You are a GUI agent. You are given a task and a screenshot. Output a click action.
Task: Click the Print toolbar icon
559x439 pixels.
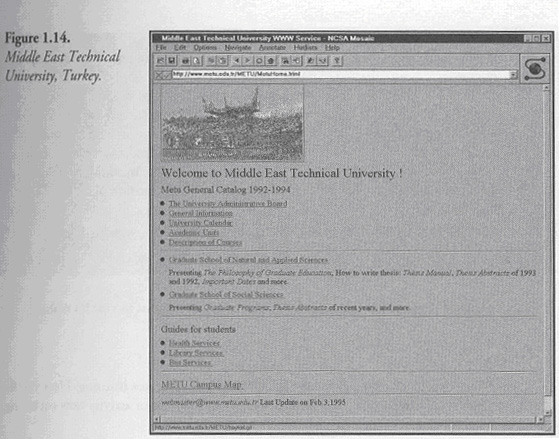click(x=185, y=61)
